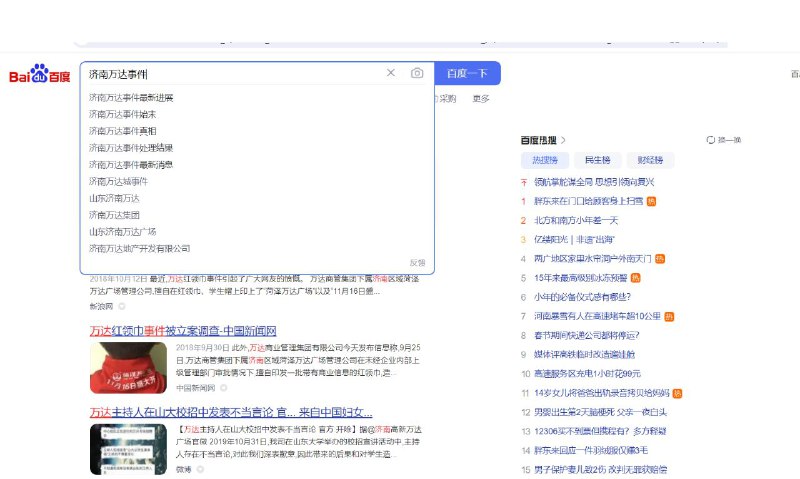Image resolution: width=800 pixels, height=479 pixels.
Task: Click the 反馈 feedback link in suggestions
Action: pos(417,263)
